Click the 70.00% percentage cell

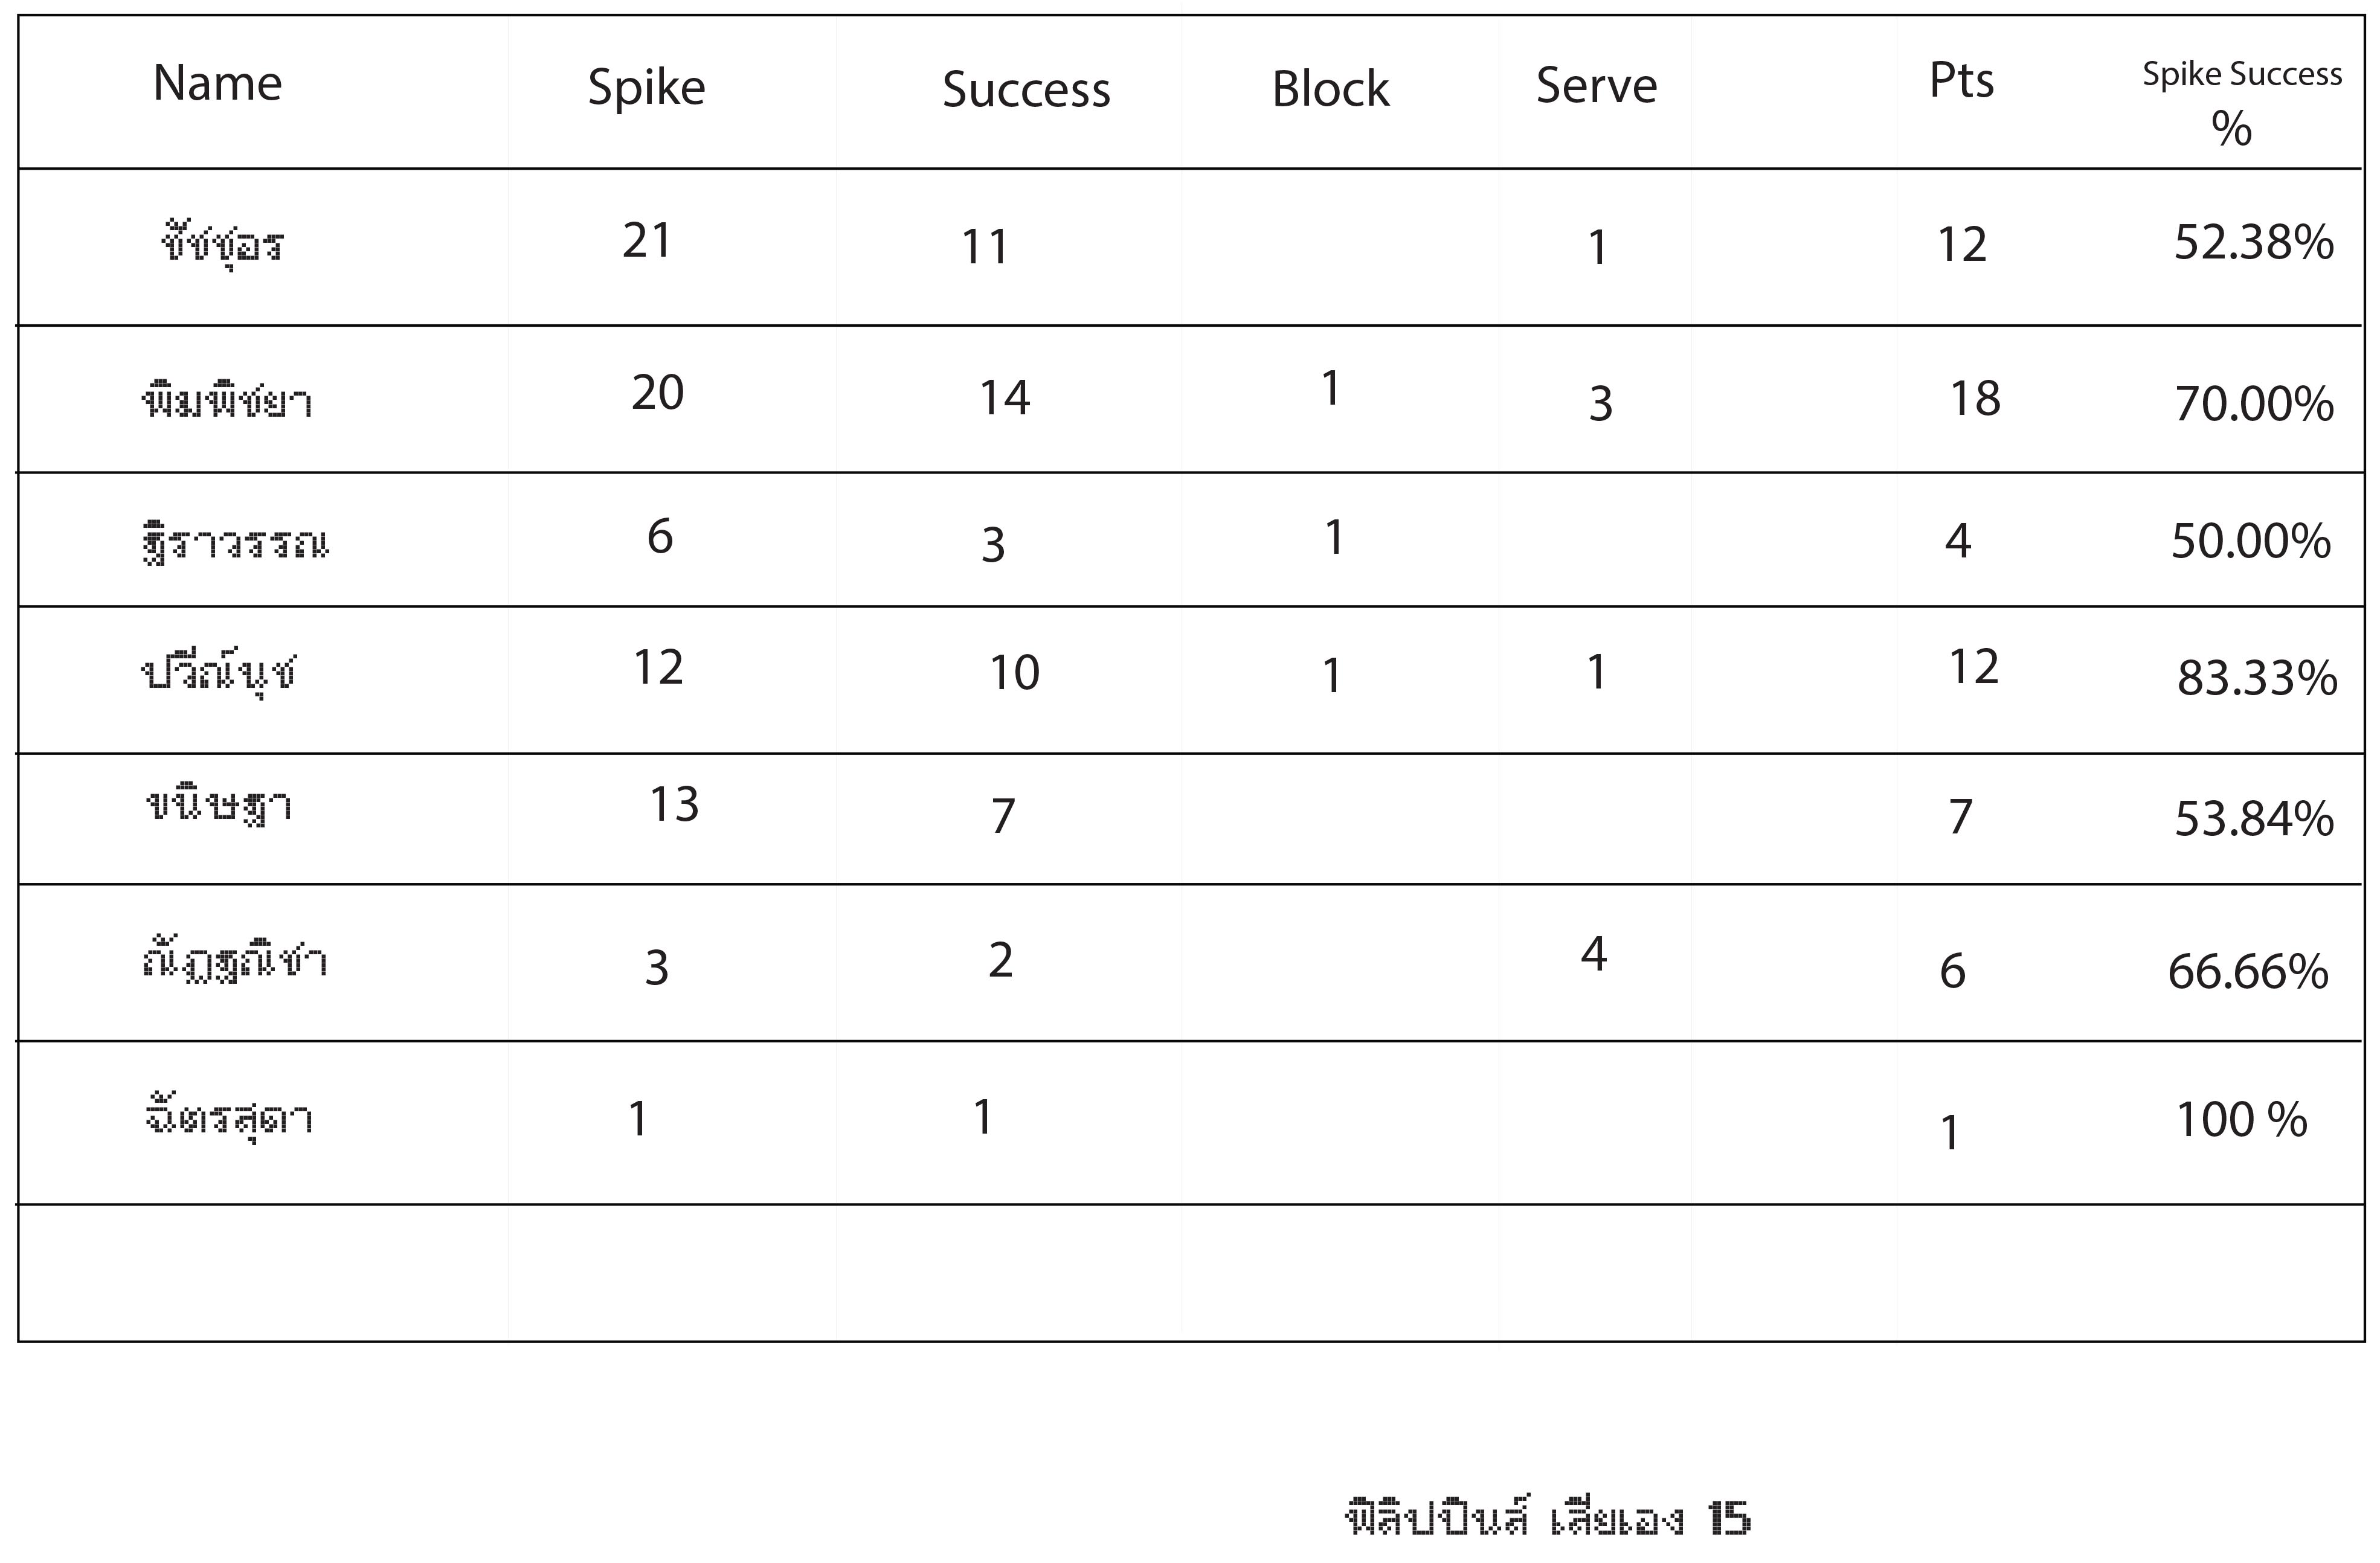pos(2253,404)
